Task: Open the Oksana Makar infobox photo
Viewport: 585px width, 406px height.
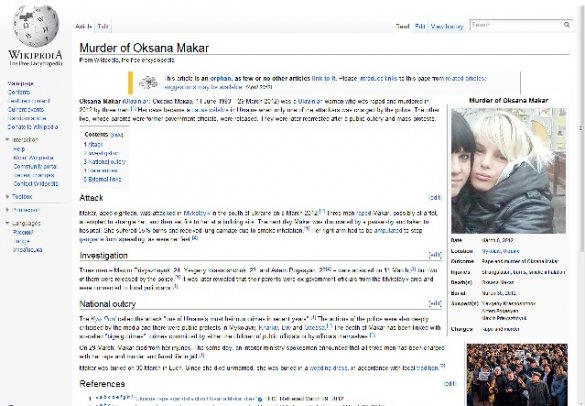Action: 508,171
